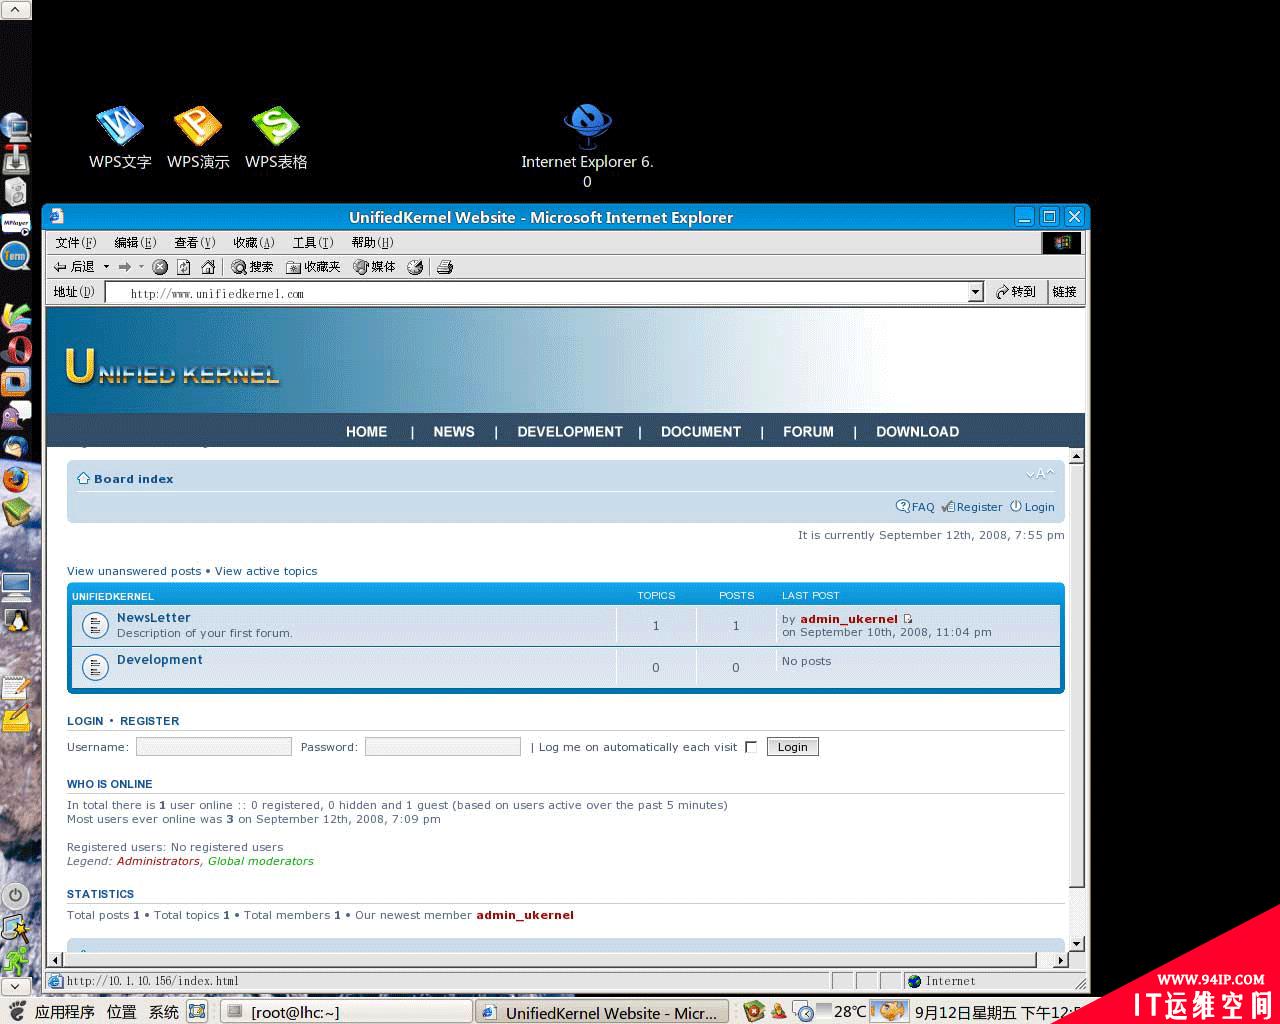
Task: Click the 搜索 search toolbar button
Action: coord(252,267)
